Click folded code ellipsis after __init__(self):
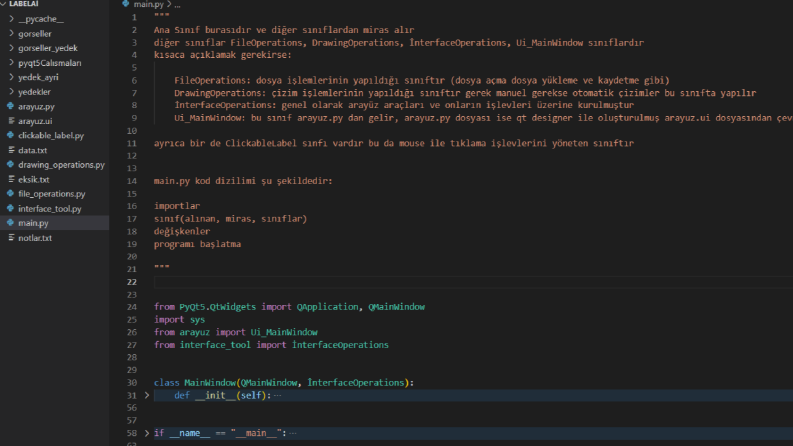This screenshot has width=793, height=446. pyautogui.click(x=277, y=395)
